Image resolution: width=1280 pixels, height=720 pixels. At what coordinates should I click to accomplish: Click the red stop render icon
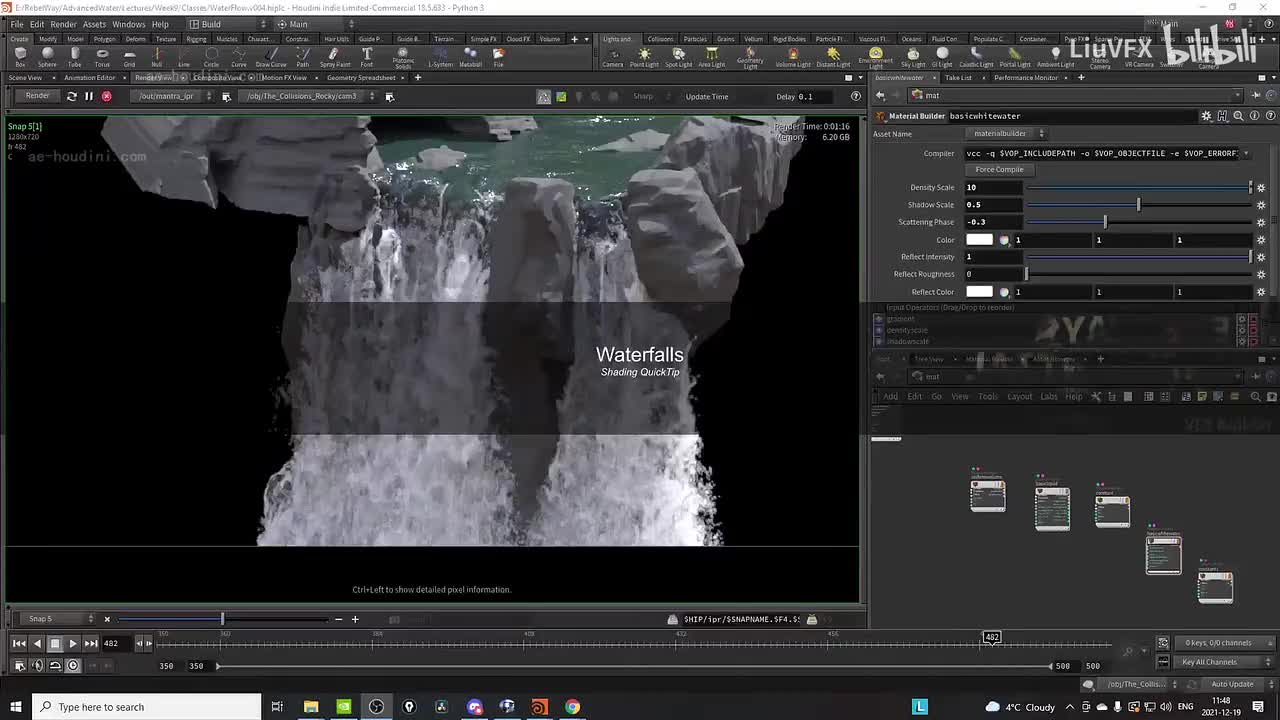coord(106,96)
